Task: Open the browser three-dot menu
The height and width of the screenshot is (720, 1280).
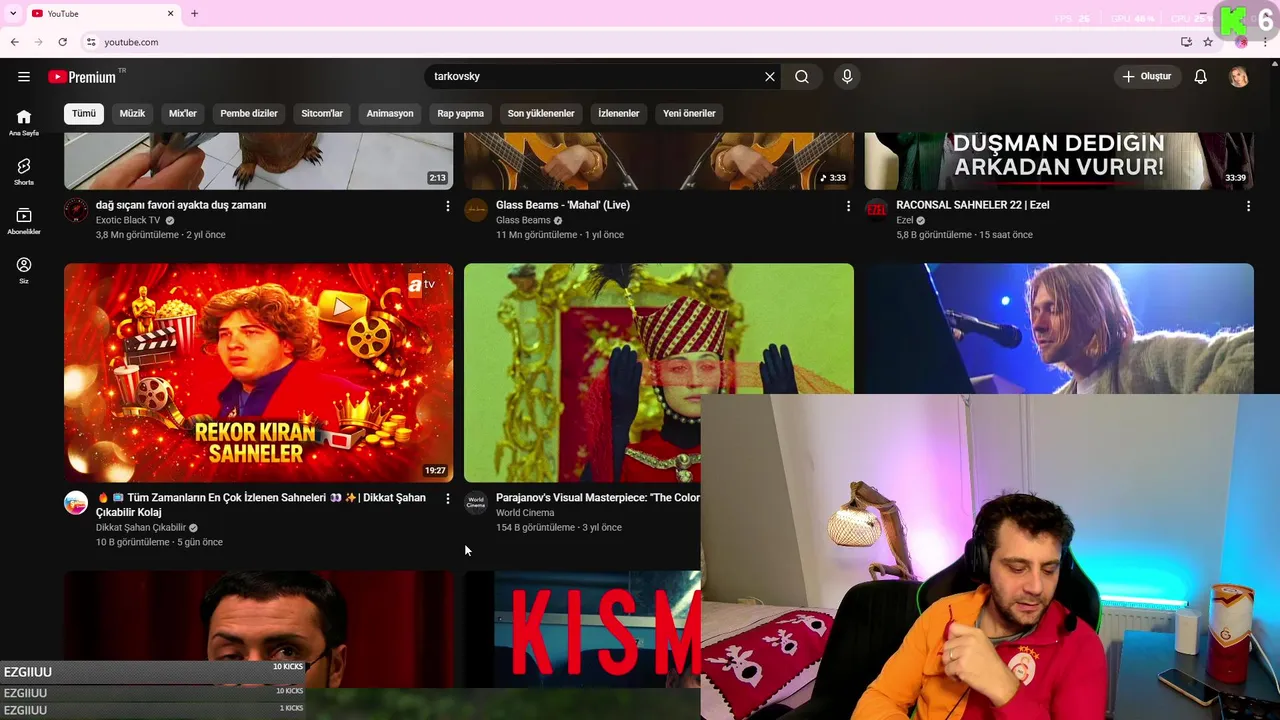Action: point(1266,42)
